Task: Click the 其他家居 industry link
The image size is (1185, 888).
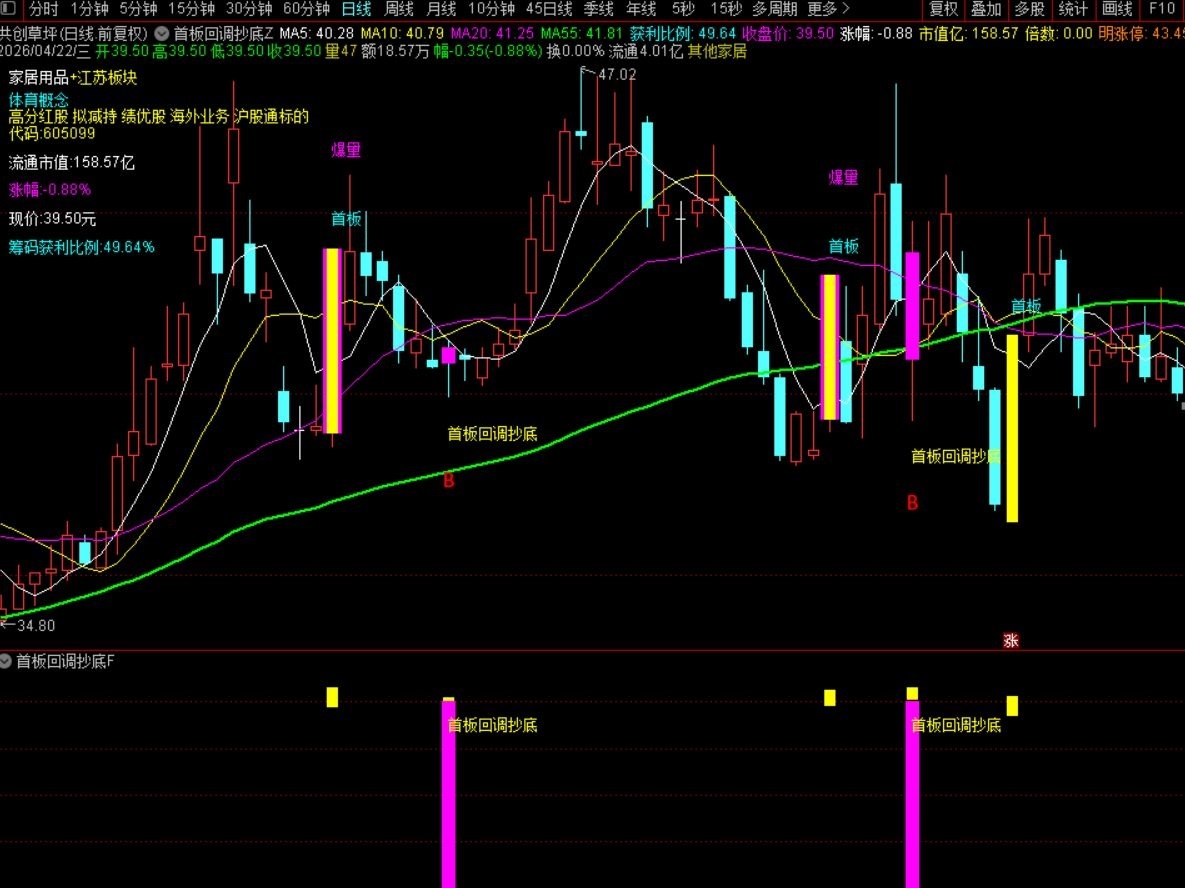Action: 716,51
